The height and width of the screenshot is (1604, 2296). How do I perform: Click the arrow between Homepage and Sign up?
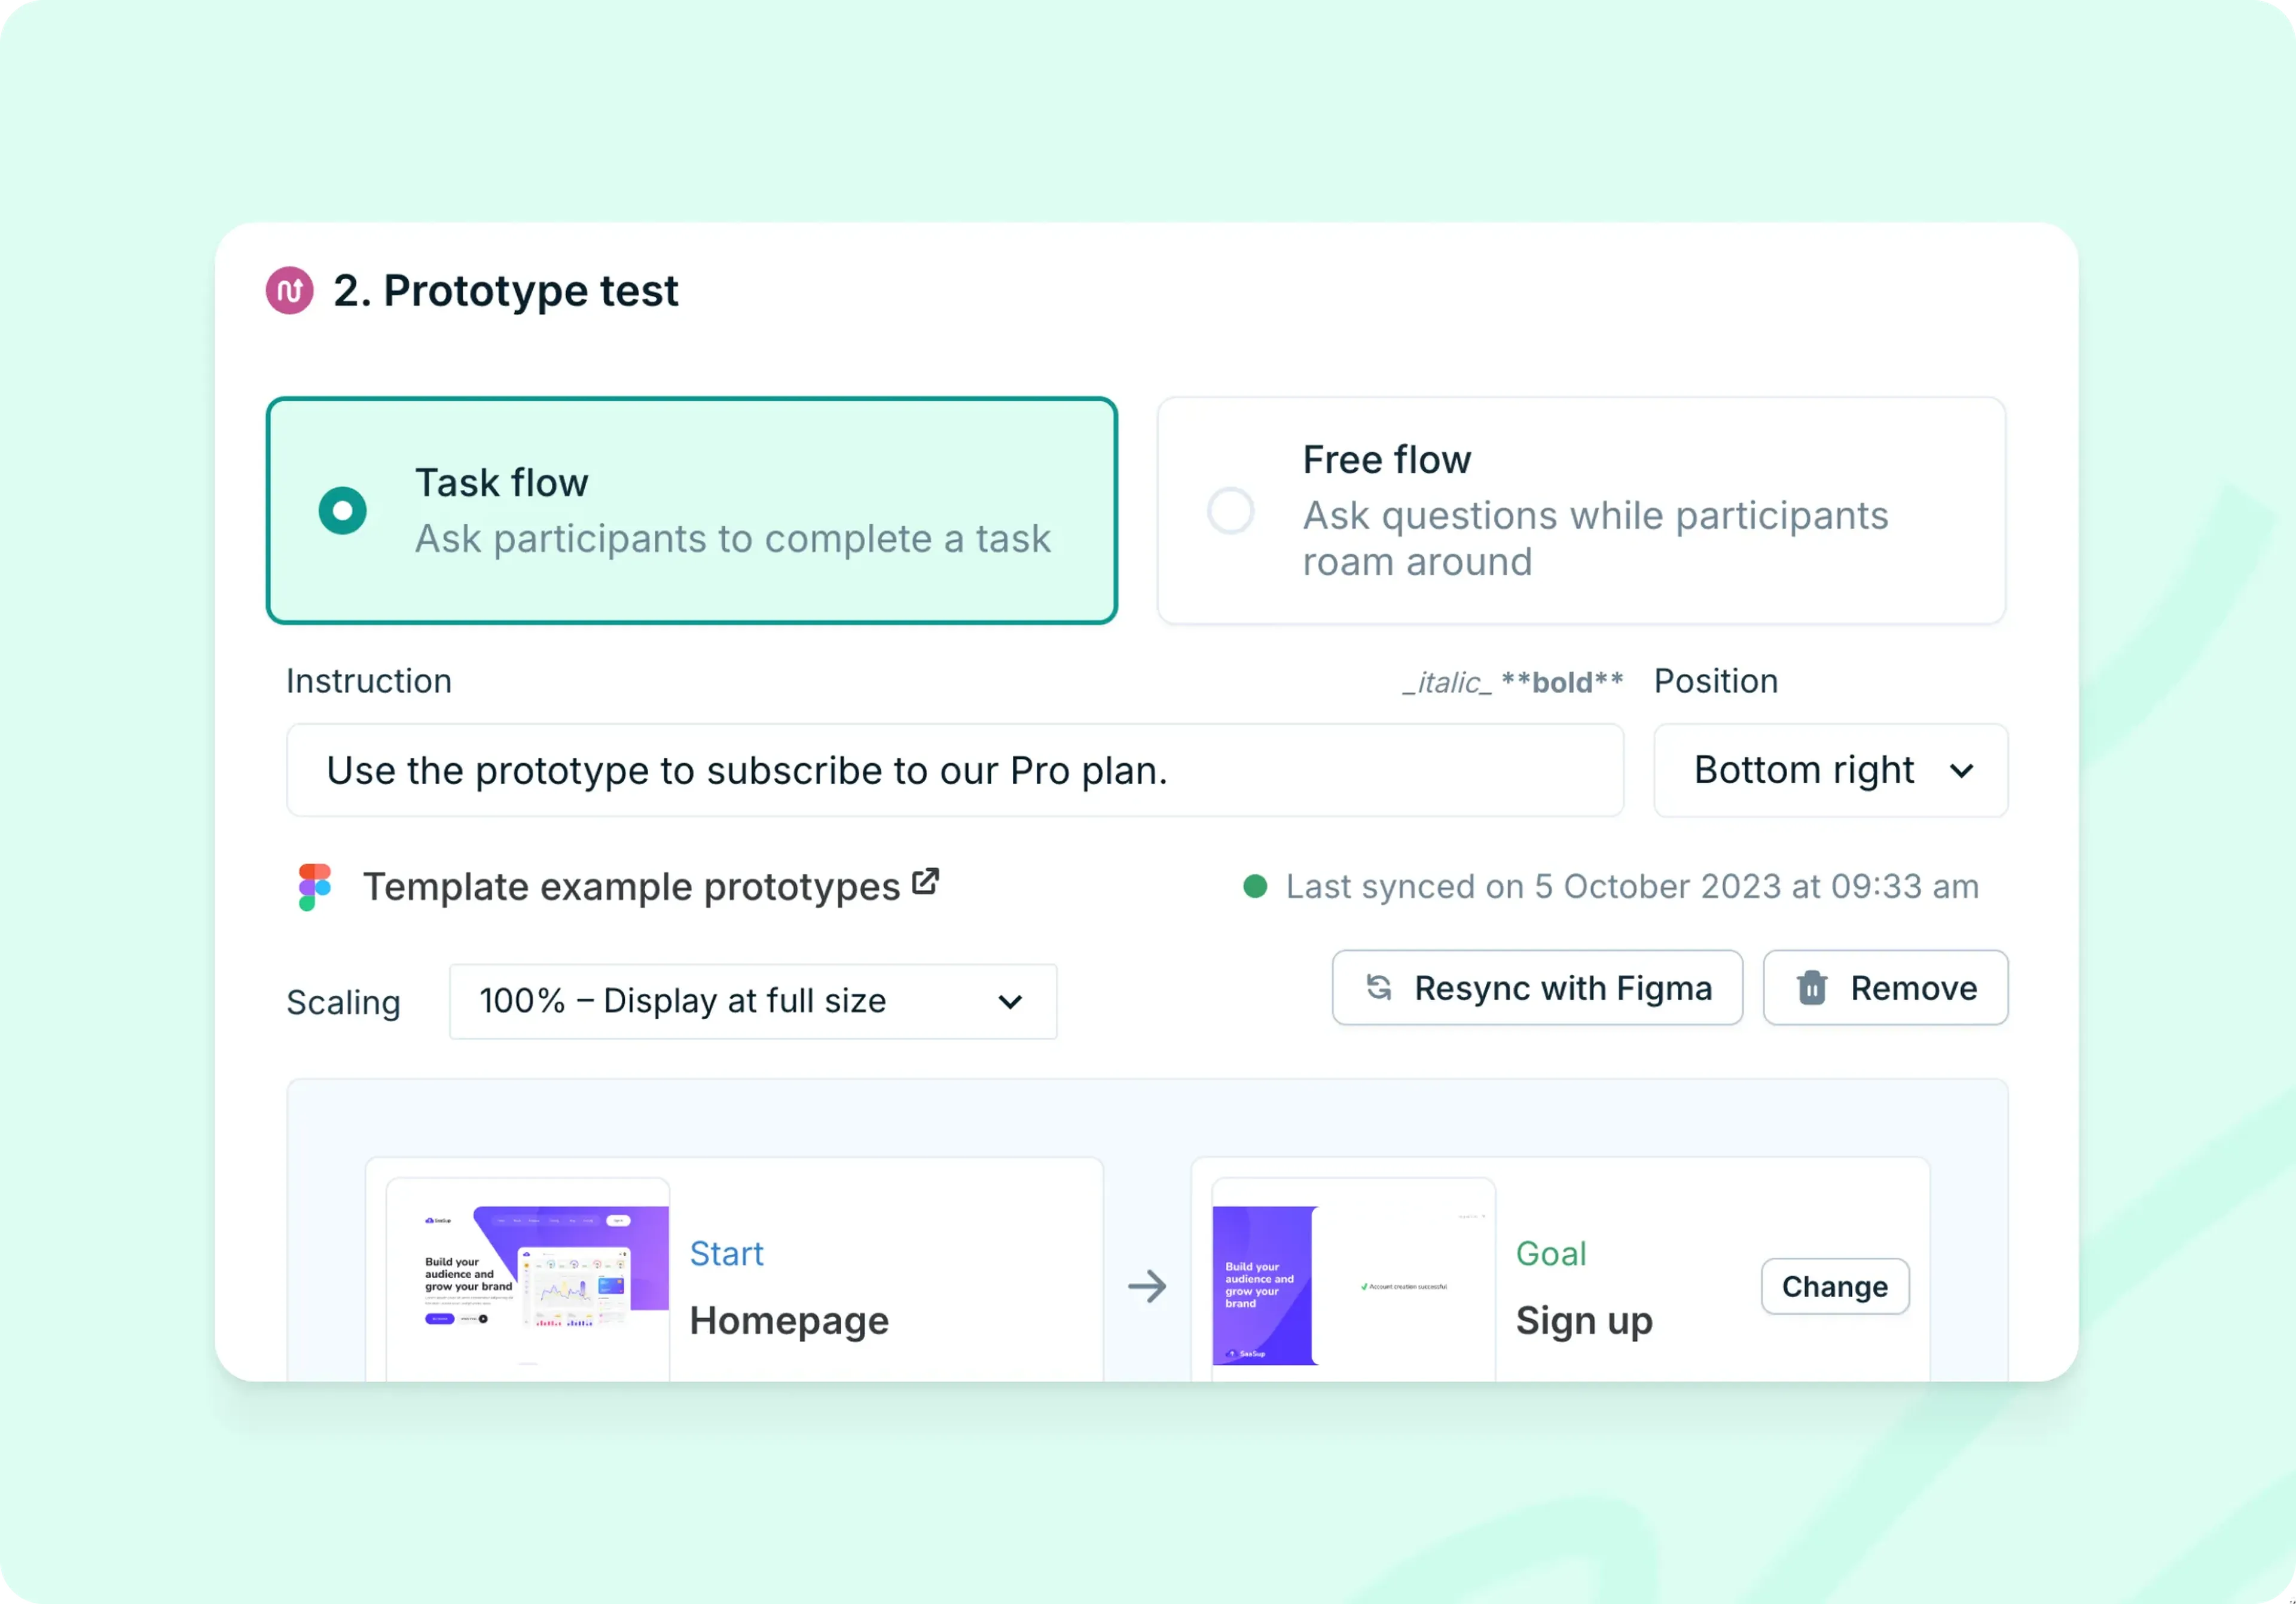(x=1147, y=1287)
